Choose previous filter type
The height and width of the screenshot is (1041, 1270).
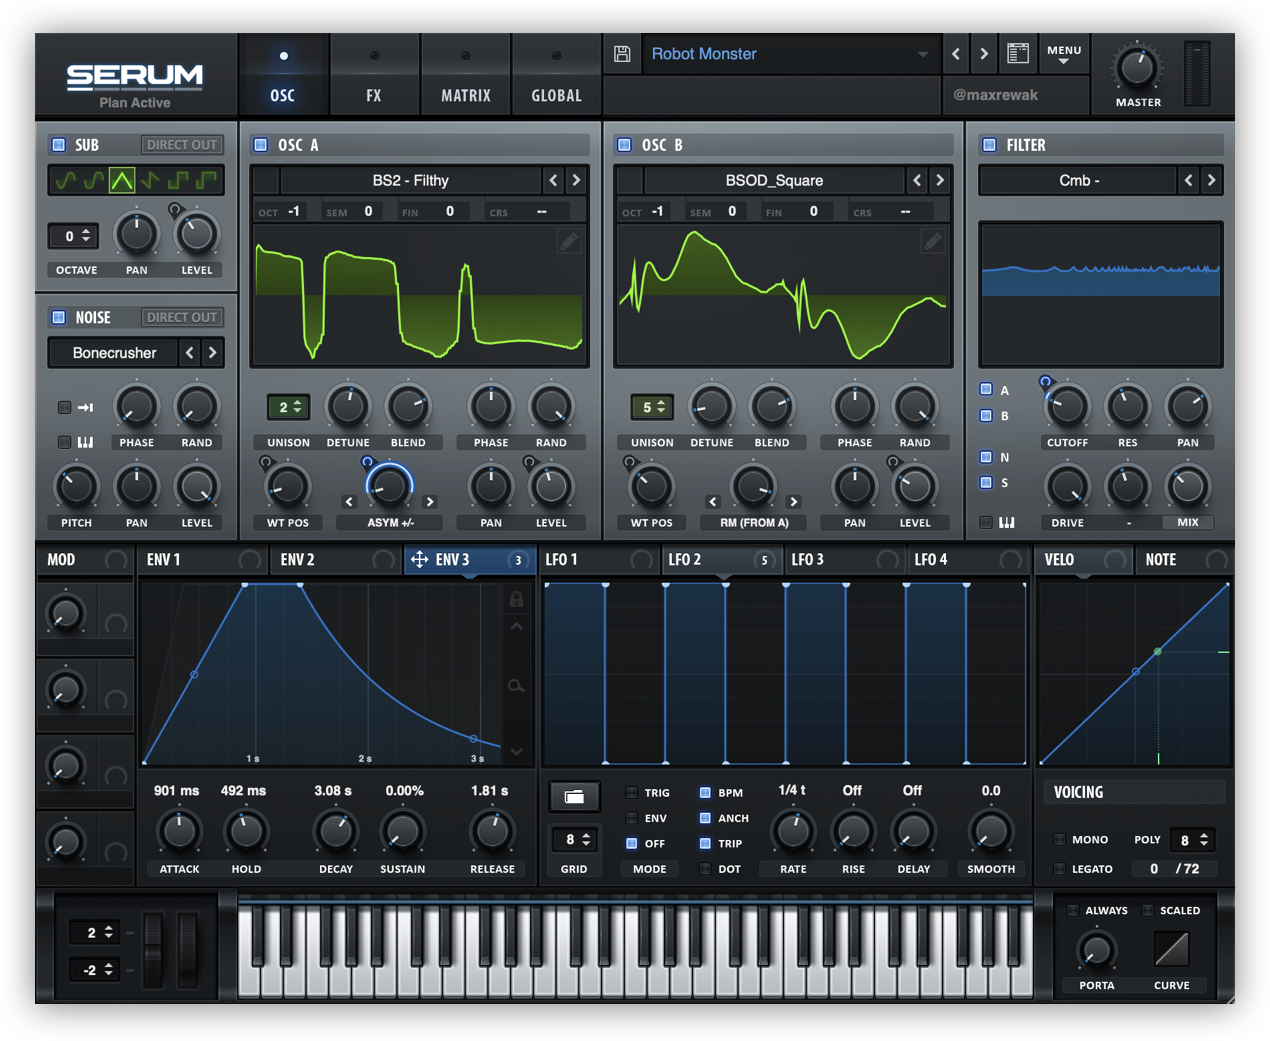[x=1188, y=180]
